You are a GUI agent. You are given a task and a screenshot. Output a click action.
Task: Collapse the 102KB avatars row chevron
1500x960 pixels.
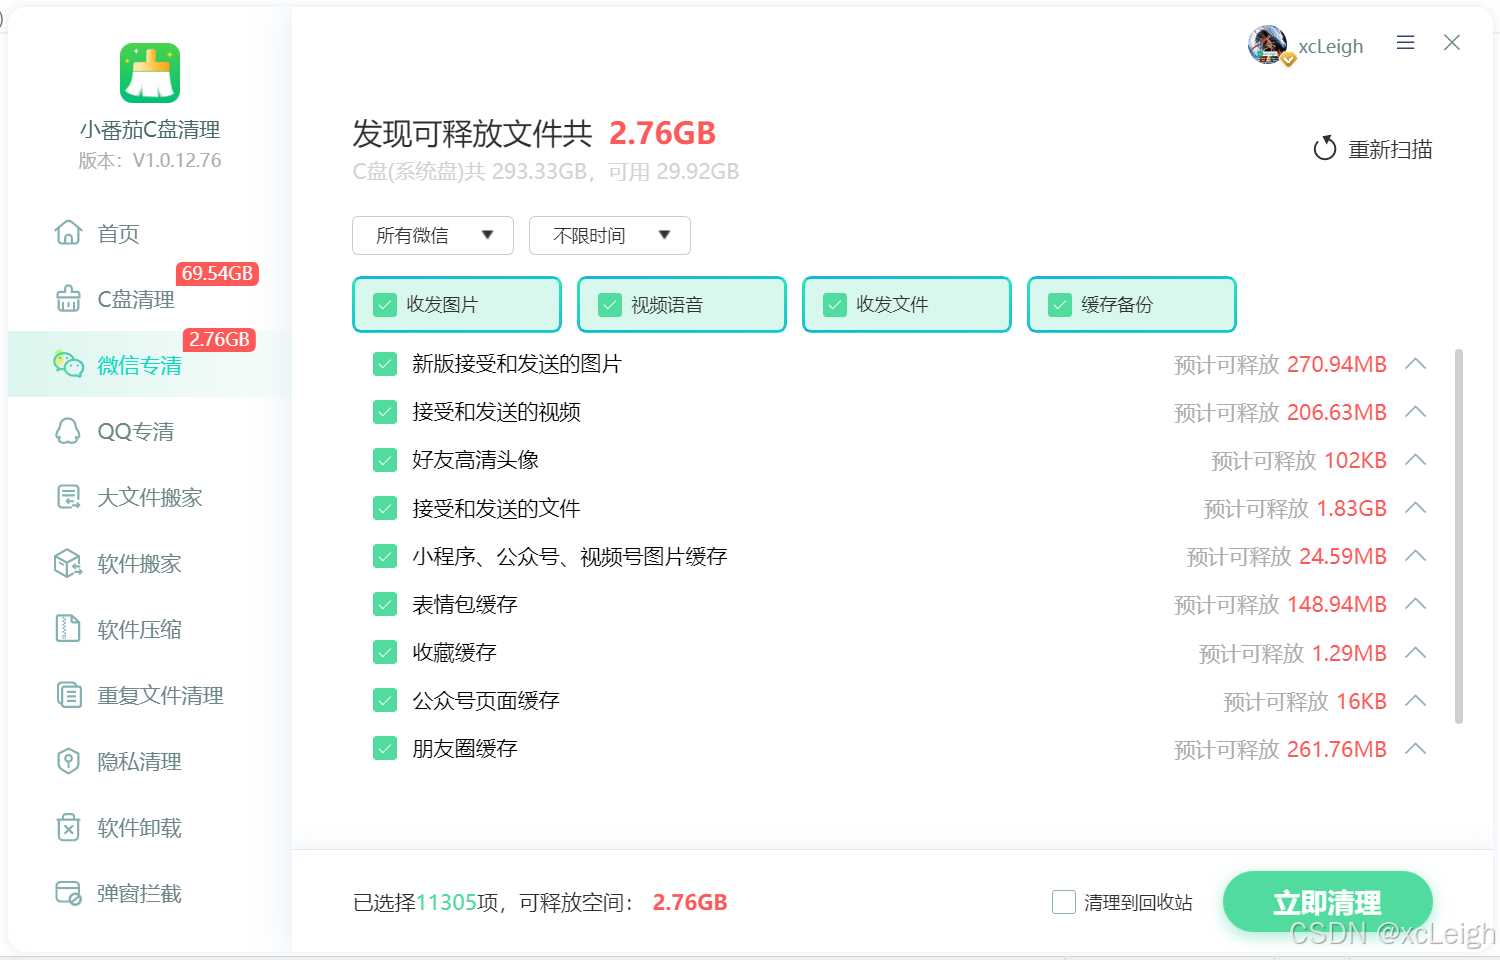click(1415, 460)
